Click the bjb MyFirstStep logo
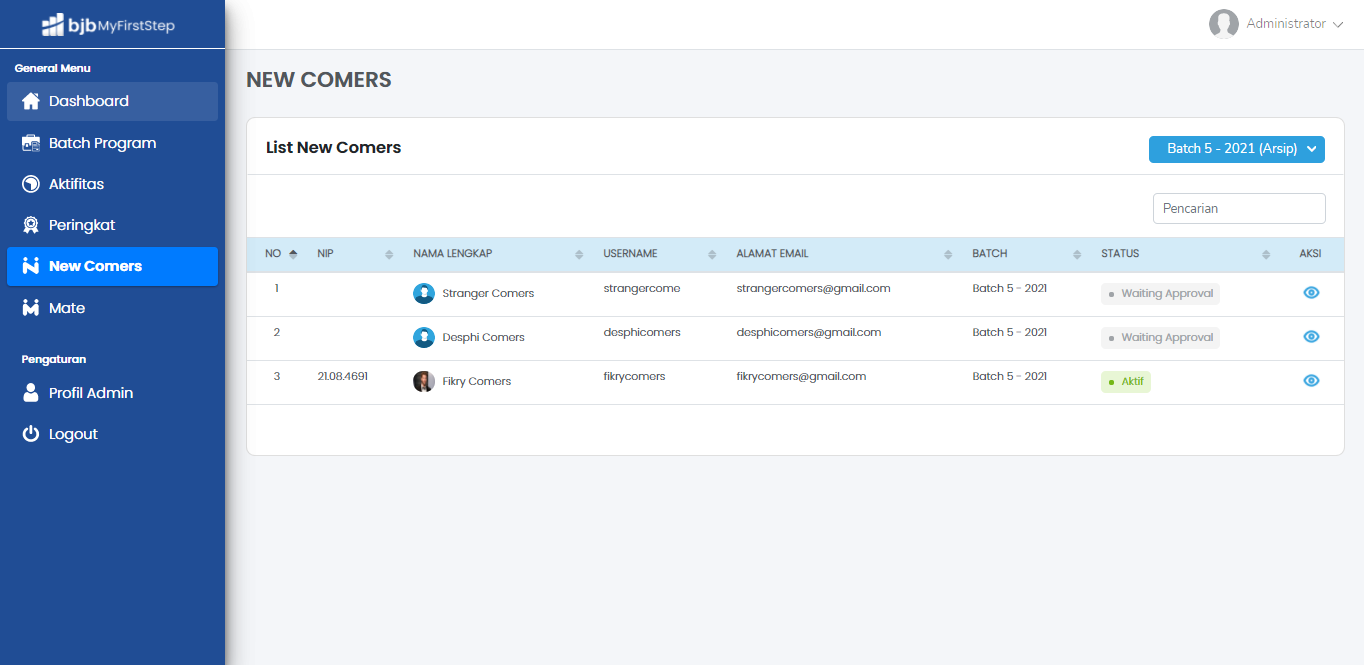 tap(108, 25)
